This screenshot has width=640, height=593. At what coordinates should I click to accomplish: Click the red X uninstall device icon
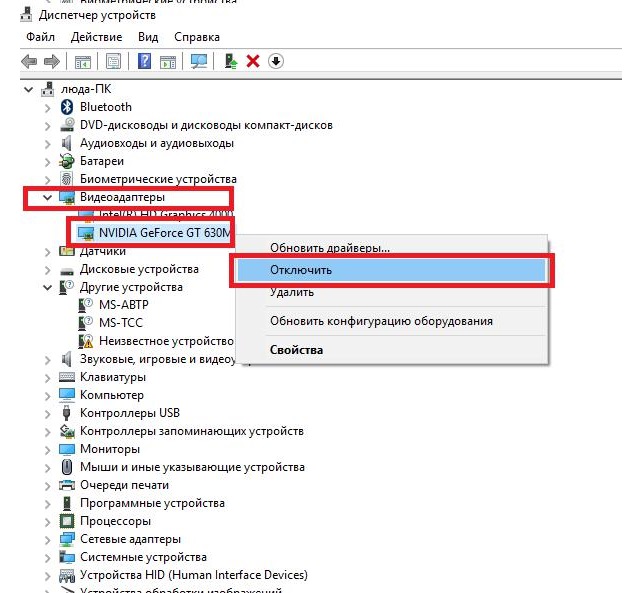pyautogui.click(x=253, y=62)
